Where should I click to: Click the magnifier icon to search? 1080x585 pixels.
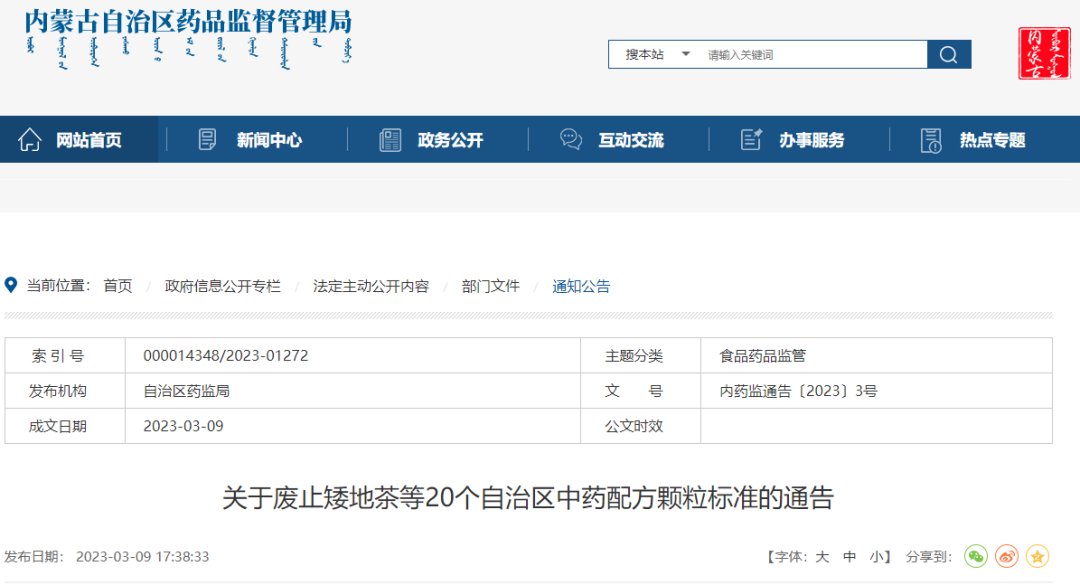click(947, 54)
